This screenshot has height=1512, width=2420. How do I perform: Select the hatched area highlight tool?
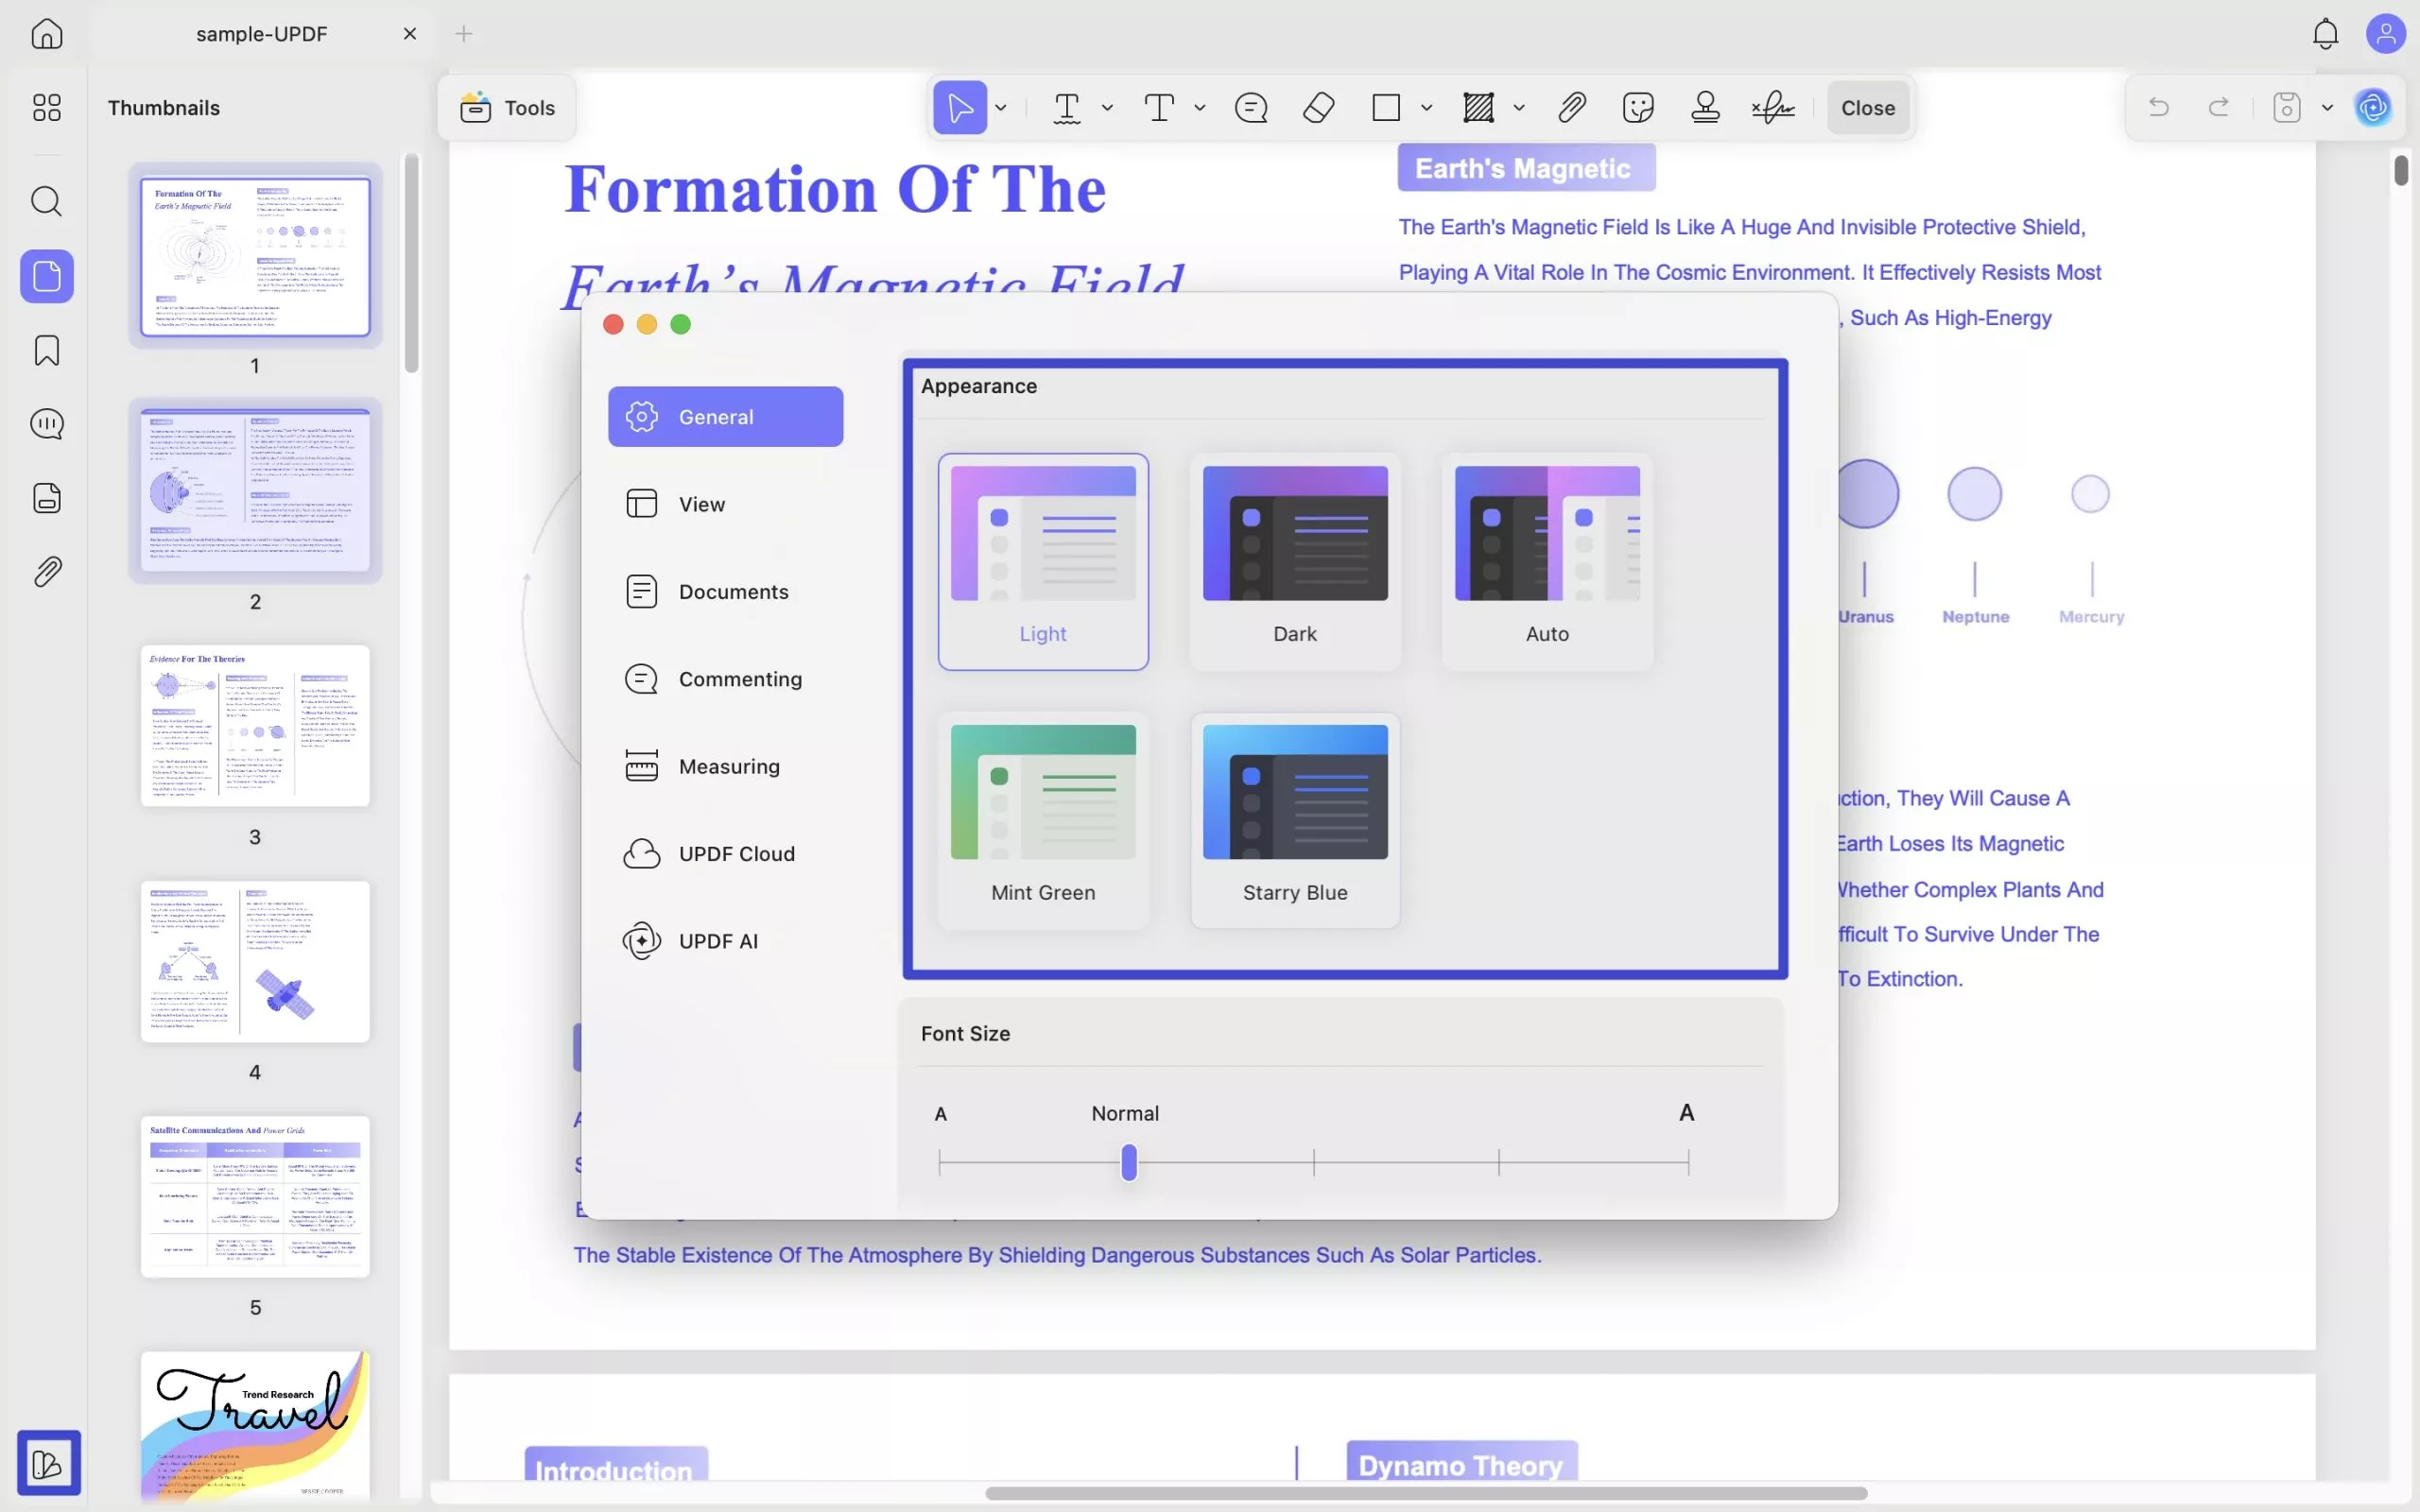(x=1478, y=107)
